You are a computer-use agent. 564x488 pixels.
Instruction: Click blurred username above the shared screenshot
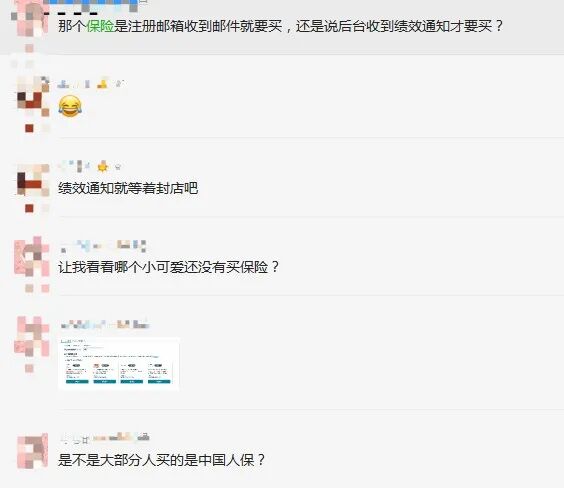click(x=105, y=325)
